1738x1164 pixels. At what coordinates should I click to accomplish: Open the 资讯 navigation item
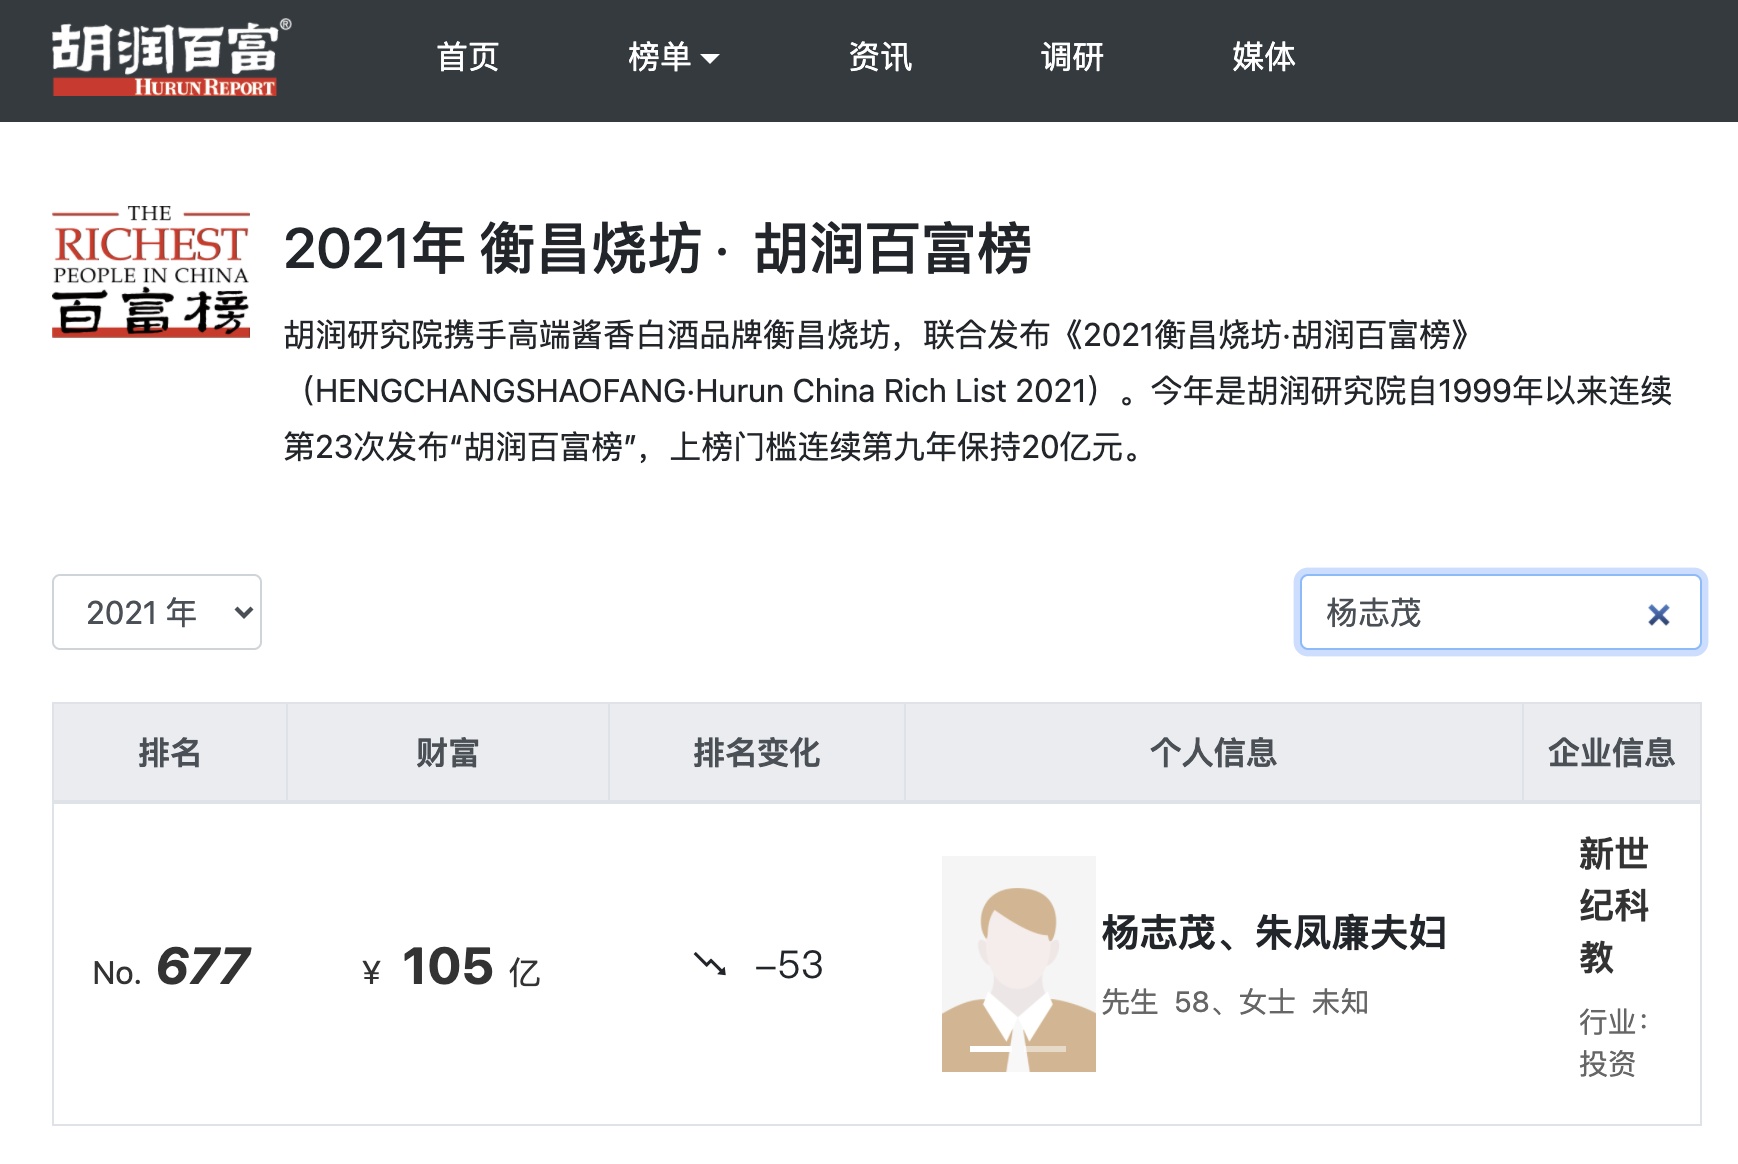(880, 57)
